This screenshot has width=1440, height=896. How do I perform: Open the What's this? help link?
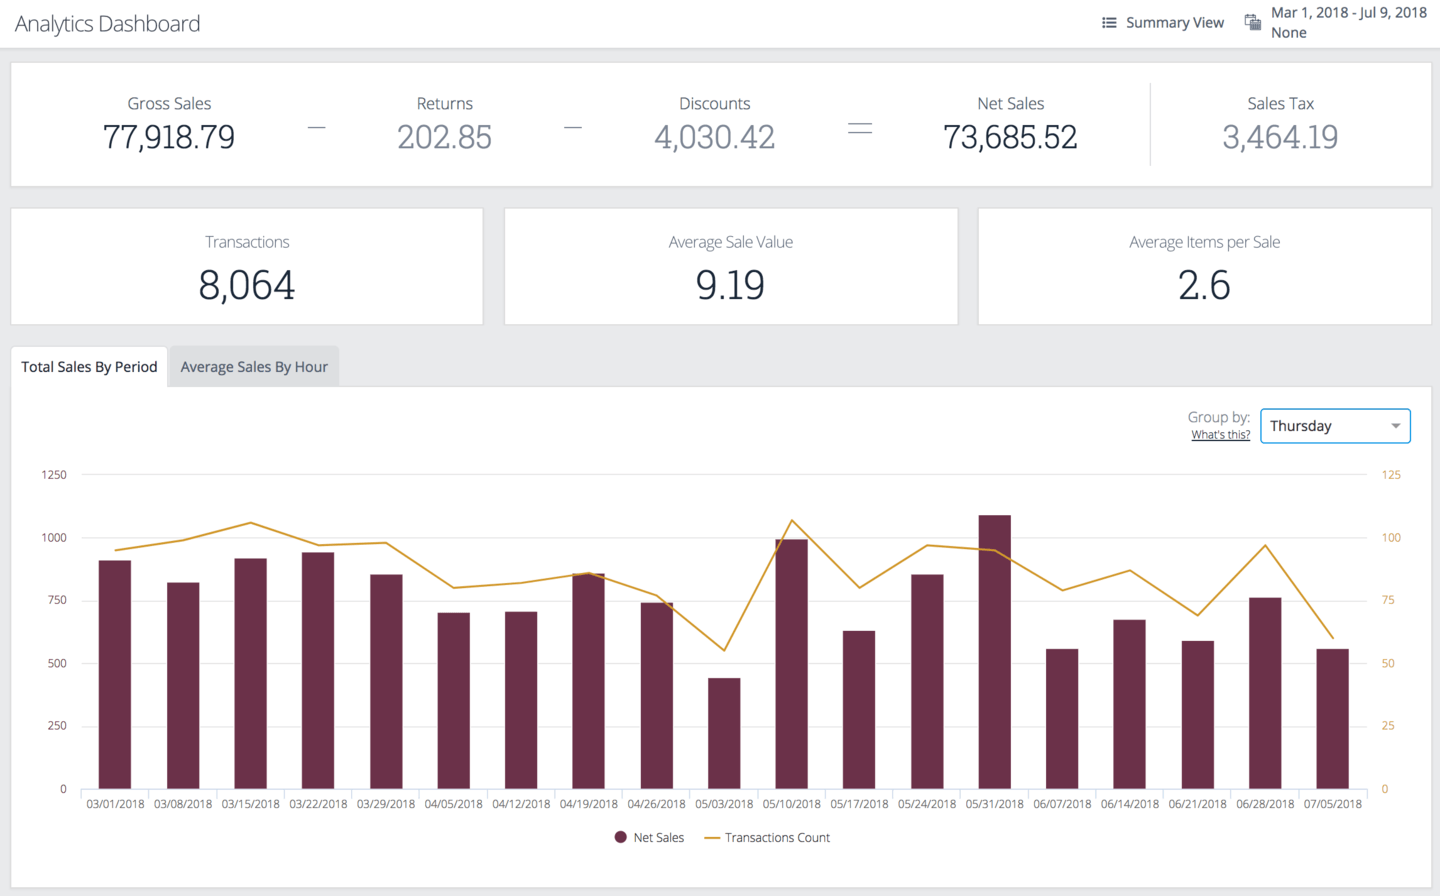[x=1220, y=434]
